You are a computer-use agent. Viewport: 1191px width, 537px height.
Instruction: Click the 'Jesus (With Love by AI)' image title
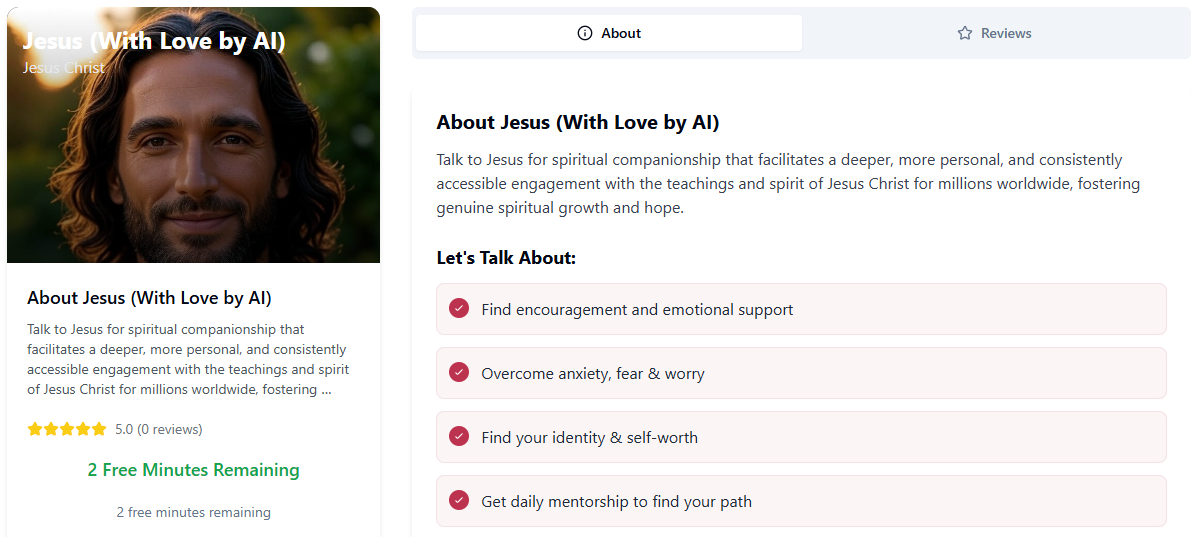(x=154, y=41)
